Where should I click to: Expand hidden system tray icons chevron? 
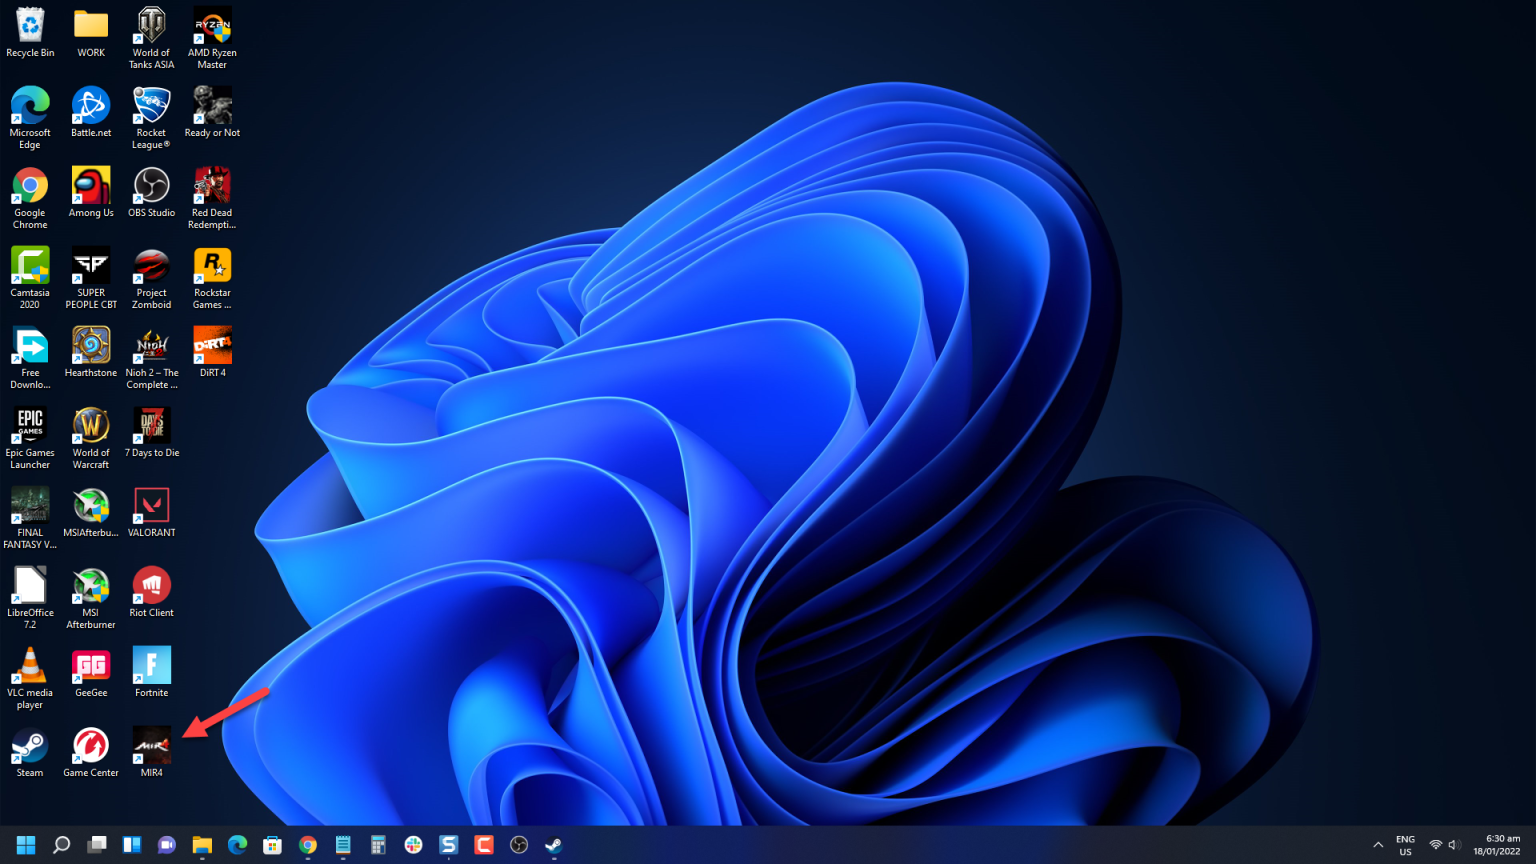coord(1378,845)
